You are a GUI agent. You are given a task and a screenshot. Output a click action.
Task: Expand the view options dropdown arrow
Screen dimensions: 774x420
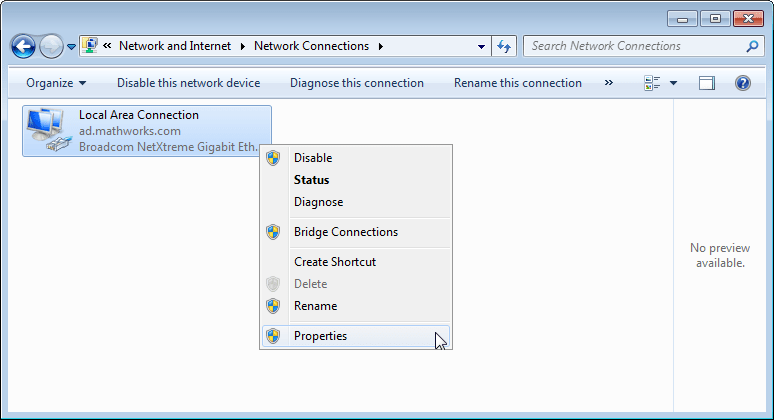[674, 83]
